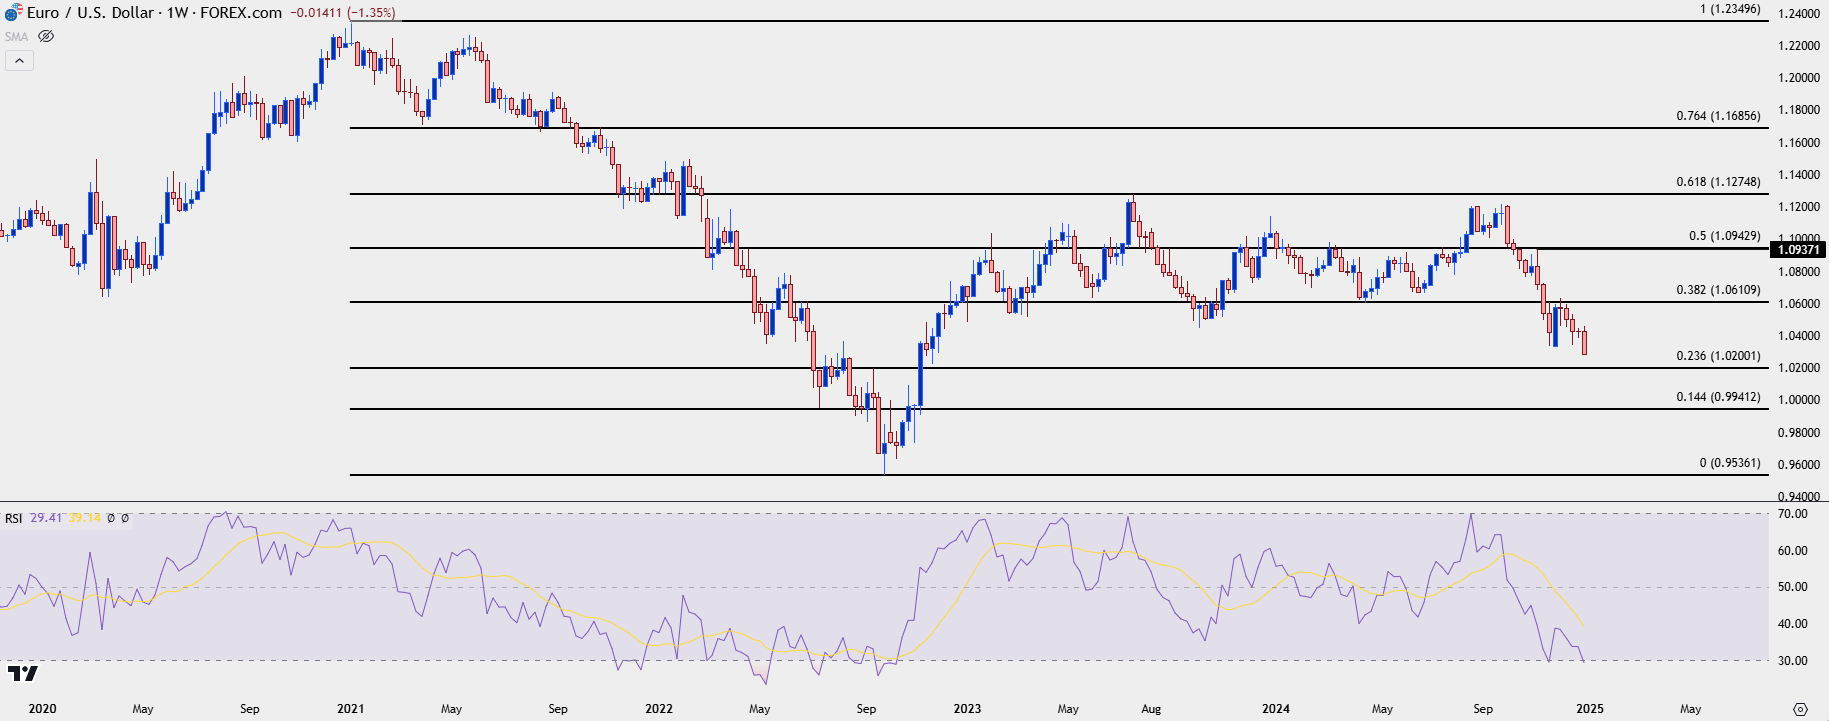Click the RSI value 29.41
This screenshot has height=721, width=1829.
tap(46, 518)
